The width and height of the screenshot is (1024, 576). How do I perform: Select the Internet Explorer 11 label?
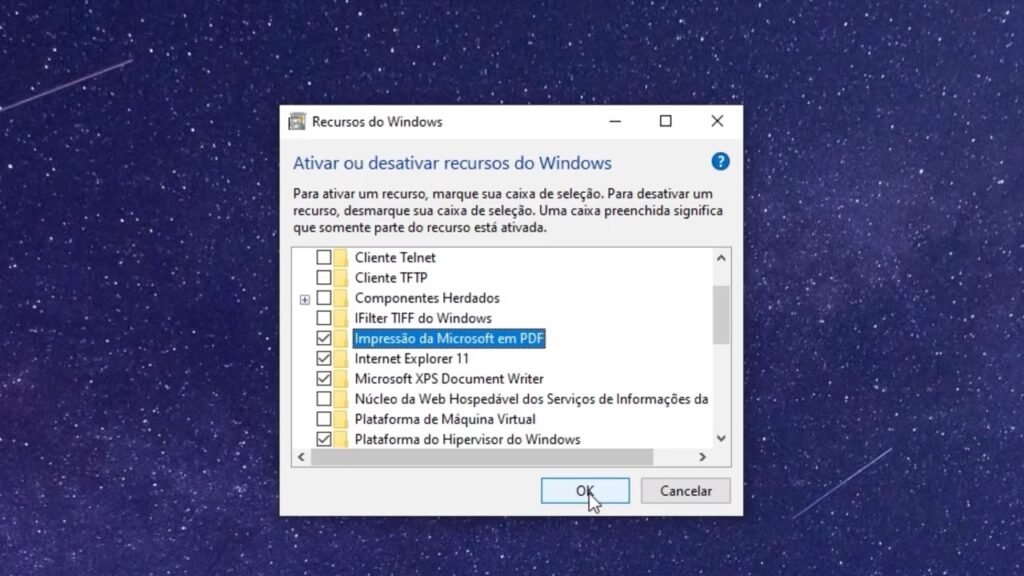(x=411, y=359)
